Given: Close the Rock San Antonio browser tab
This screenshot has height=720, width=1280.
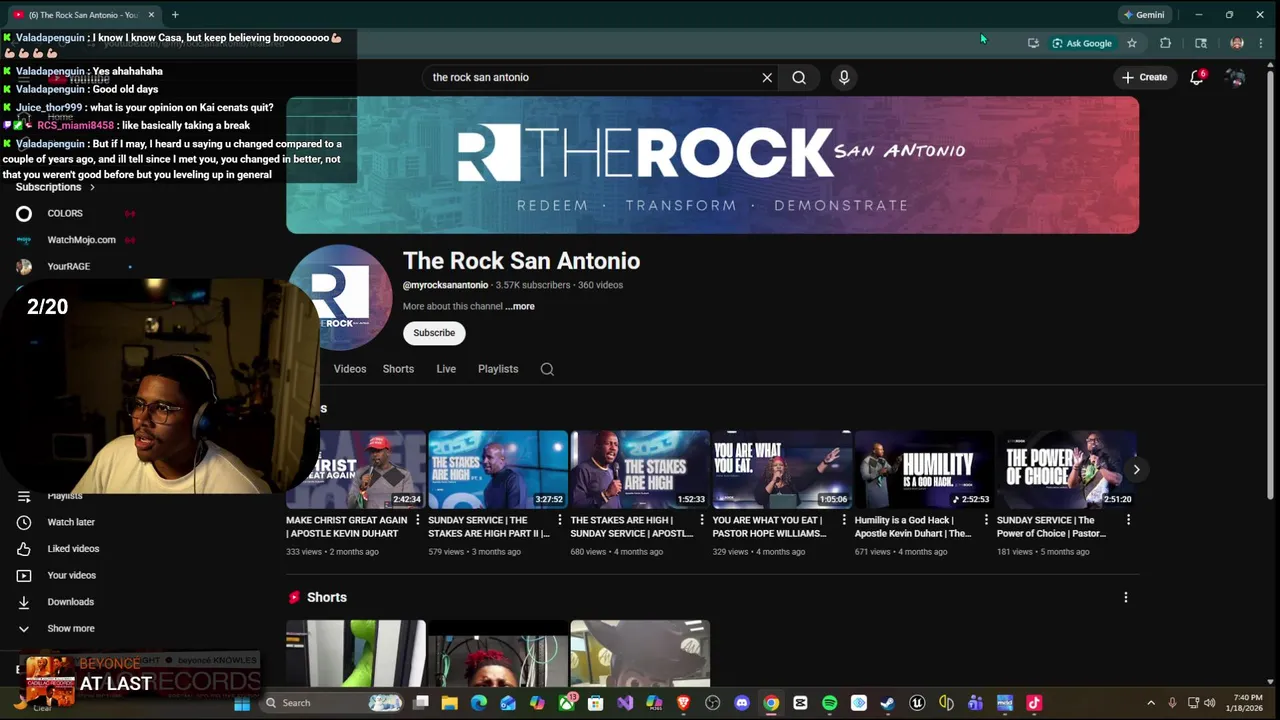Looking at the screenshot, I should tap(152, 14).
